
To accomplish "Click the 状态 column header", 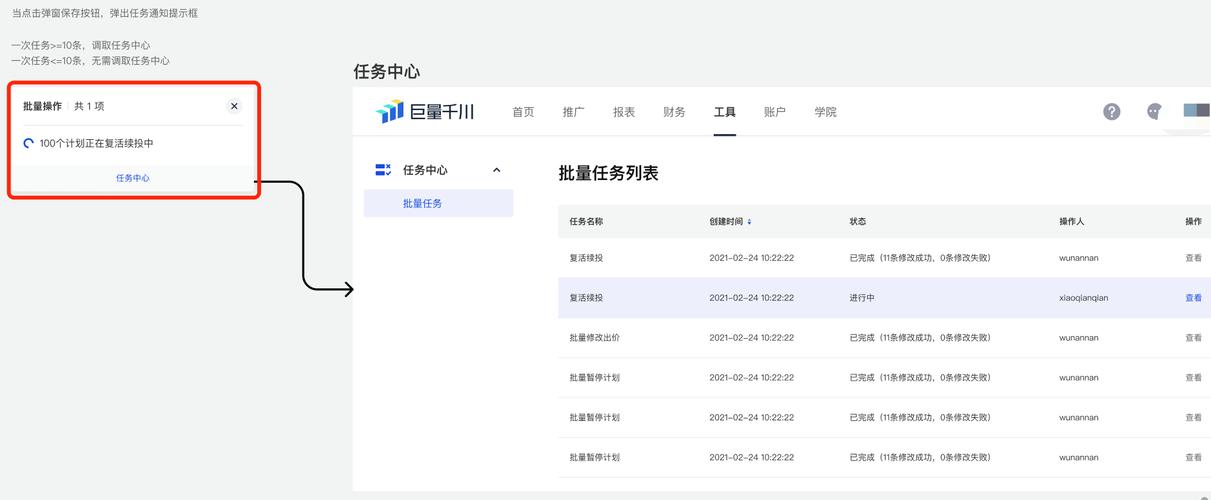I will click(x=858, y=222).
